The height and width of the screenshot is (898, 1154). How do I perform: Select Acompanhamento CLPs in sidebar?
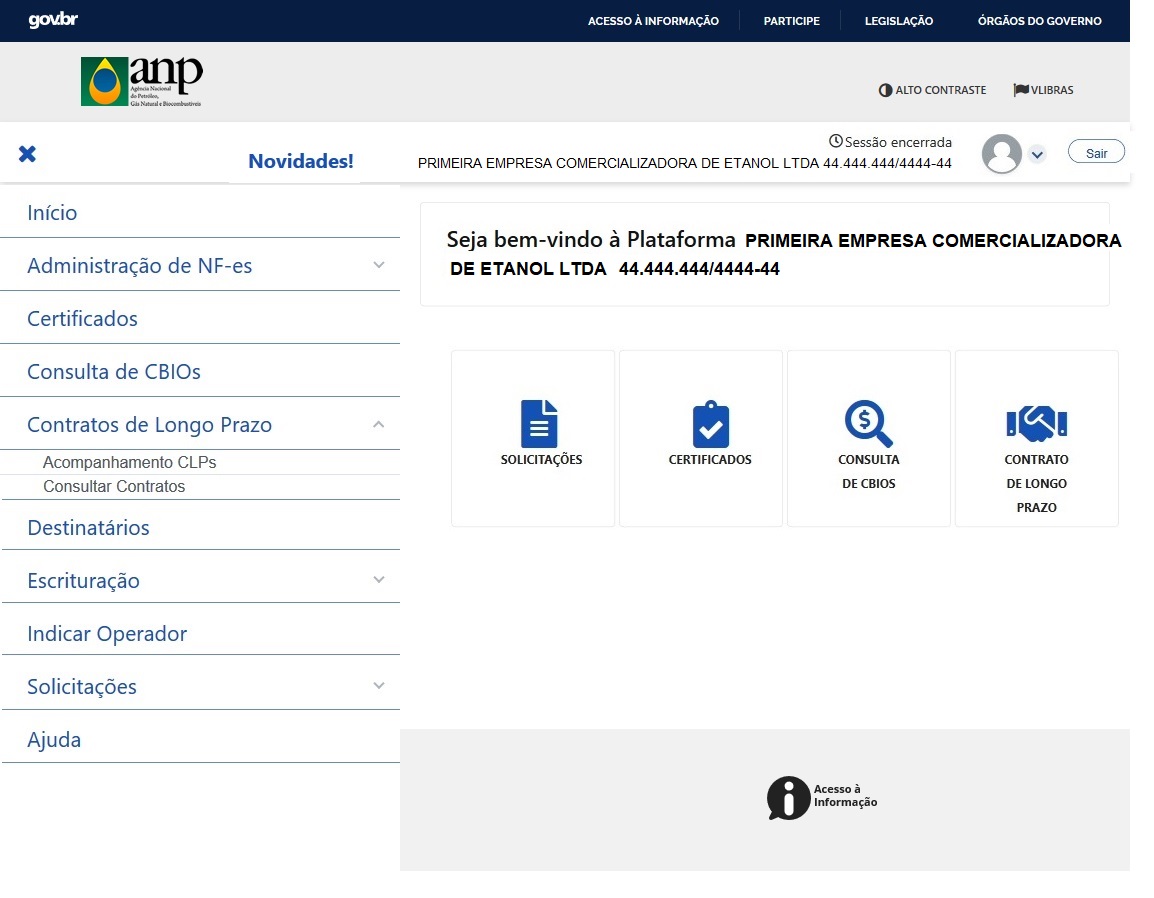click(x=129, y=463)
